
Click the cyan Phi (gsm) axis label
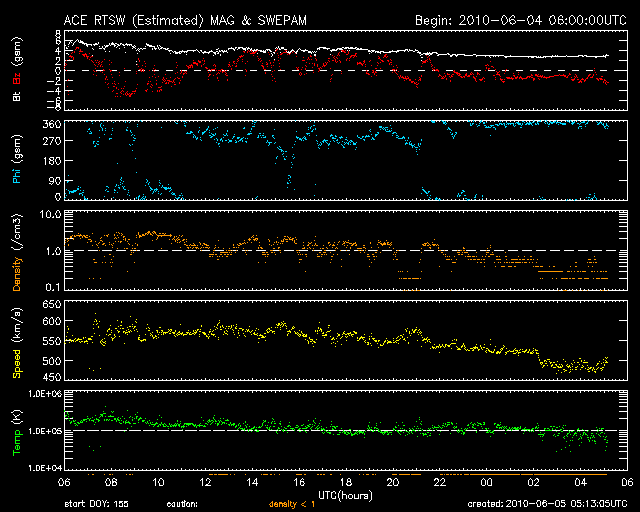(17, 159)
